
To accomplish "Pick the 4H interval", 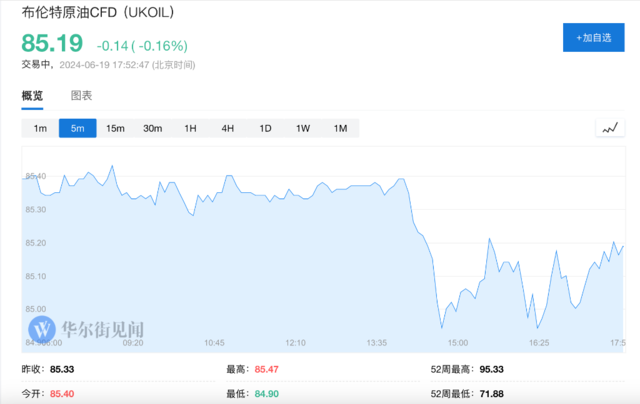I will tap(227, 128).
